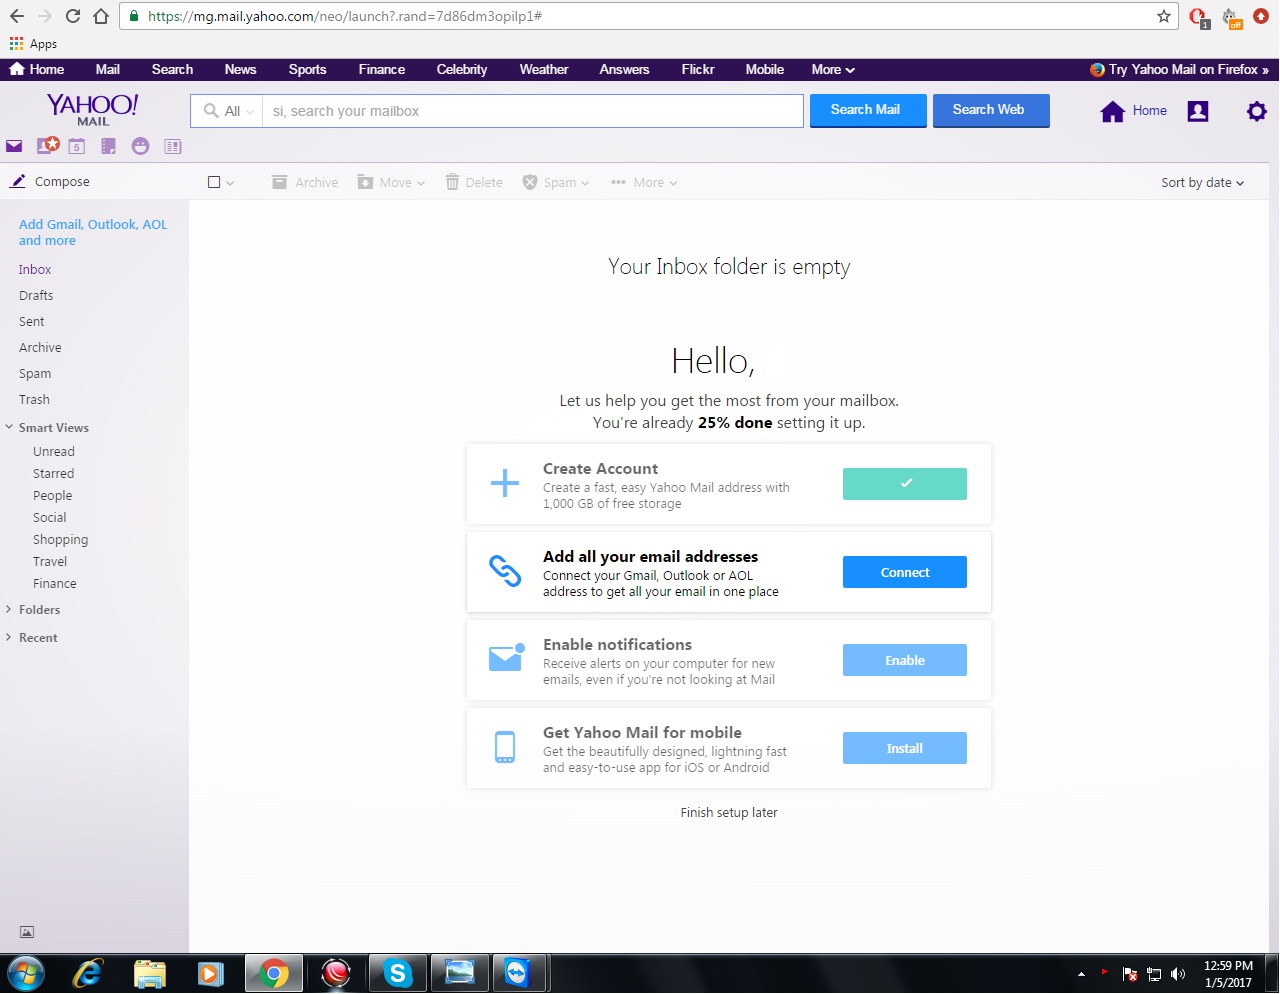Open the dropdown arrow beside select-all checkbox
The image size is (1280, 994).
[230, 183]
